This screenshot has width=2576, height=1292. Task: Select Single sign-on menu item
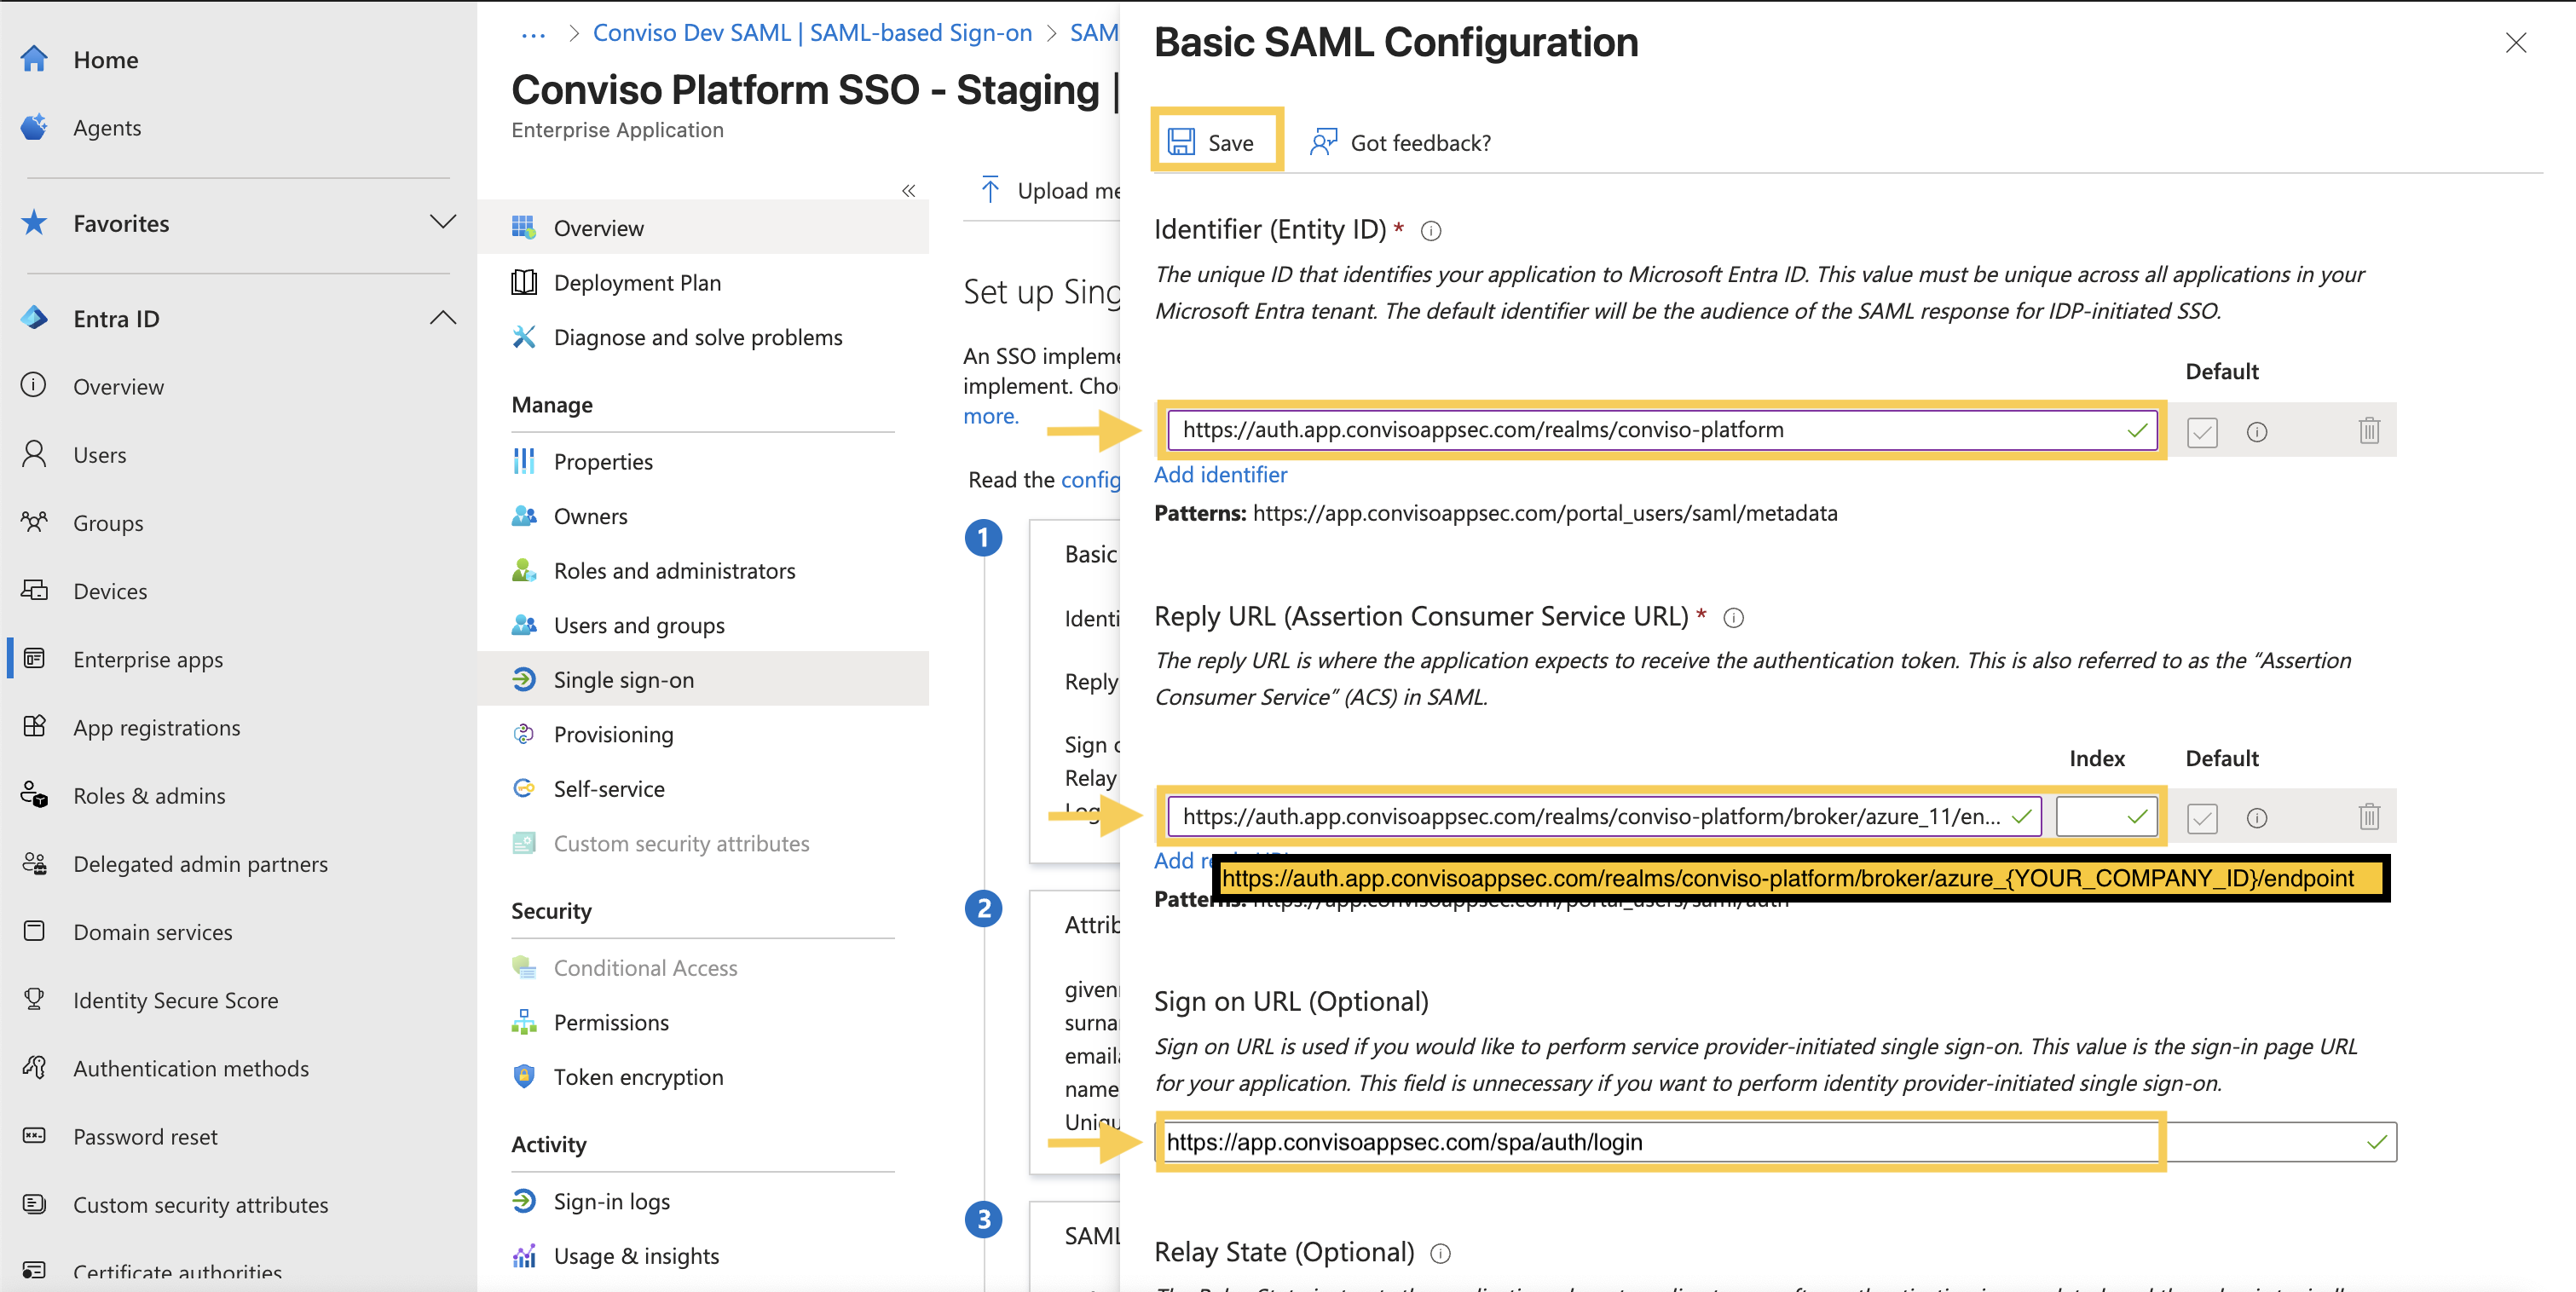coord(703,679)
